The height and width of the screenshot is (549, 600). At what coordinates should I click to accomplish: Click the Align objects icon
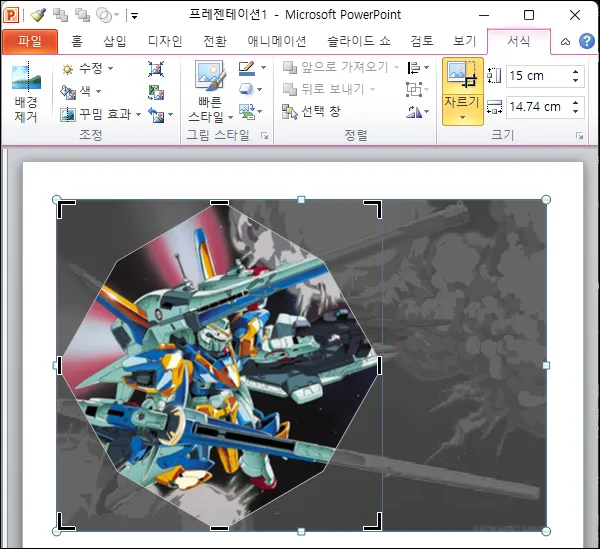click(414, 68)
